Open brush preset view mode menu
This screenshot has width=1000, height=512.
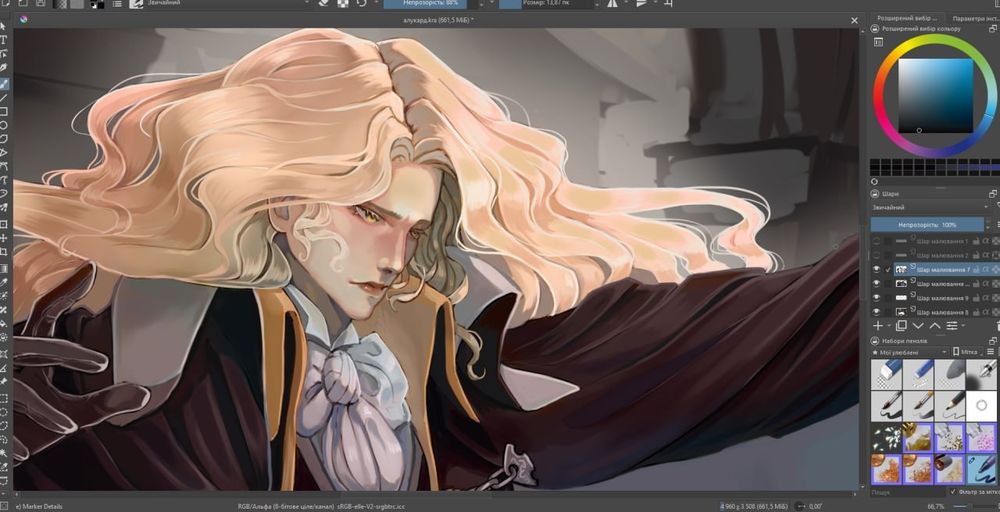[x=992, y=352]
